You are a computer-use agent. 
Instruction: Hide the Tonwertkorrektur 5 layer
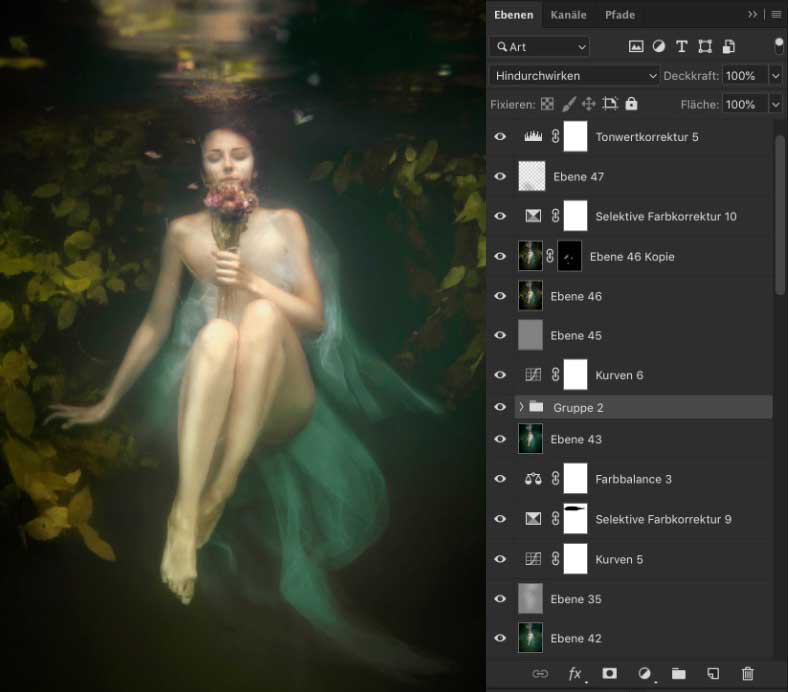(x=501, y=137)
